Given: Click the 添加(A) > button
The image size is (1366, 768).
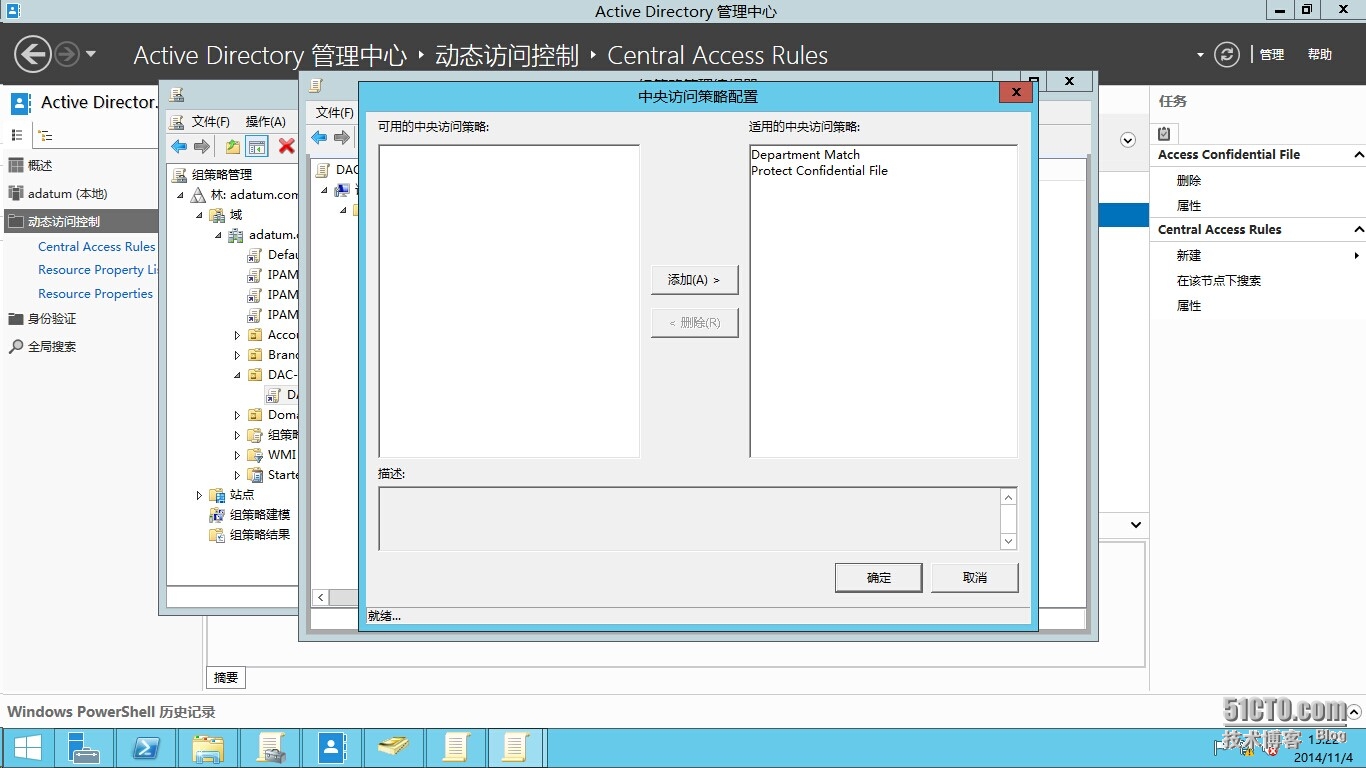Looking at the screenshot, I should (x=694, y=280).
